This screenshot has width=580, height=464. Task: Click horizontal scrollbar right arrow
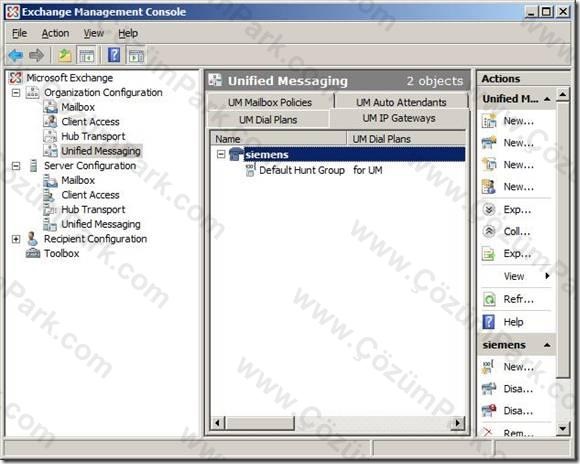(458, 423)
